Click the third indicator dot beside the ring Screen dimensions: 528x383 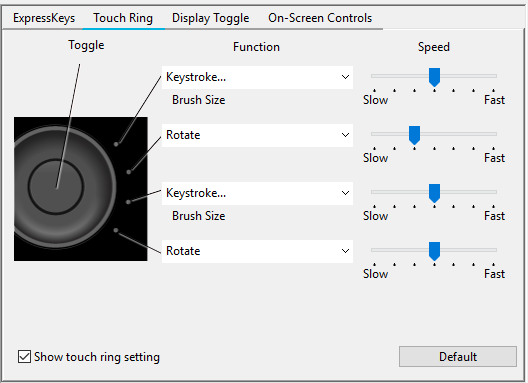tap(128, 202)
